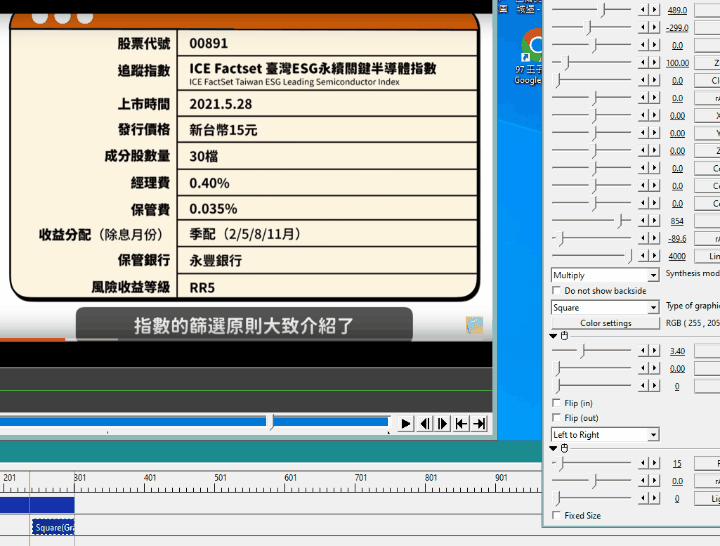
Task: Increase the -299.0 value with right arrow
Action: point(655,28)
